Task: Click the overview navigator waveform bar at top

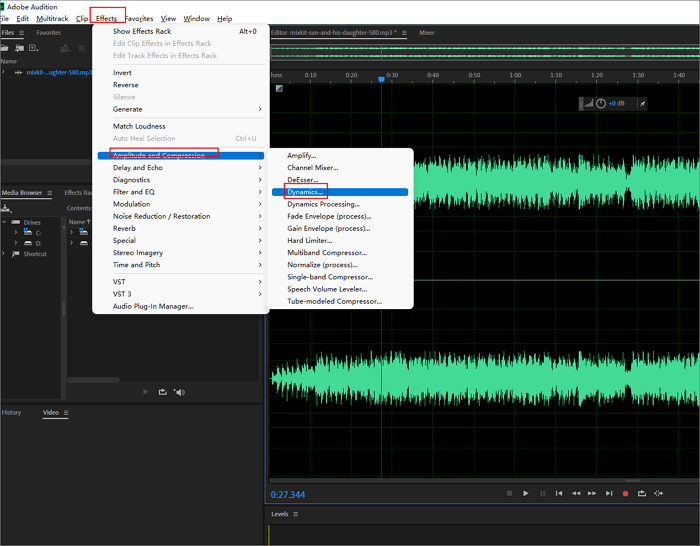Action: click(485, 51)
